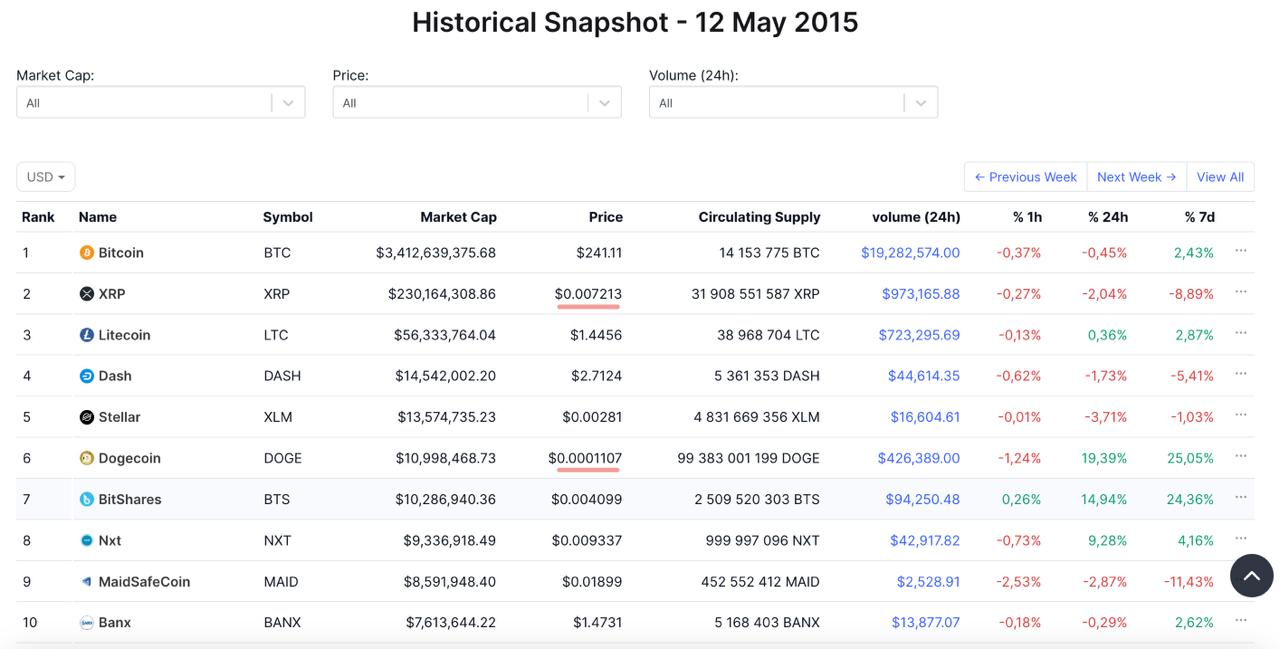The image size is (1280, 649).
Task: Click the XRP coin logo icon
Action: (86, 294)
